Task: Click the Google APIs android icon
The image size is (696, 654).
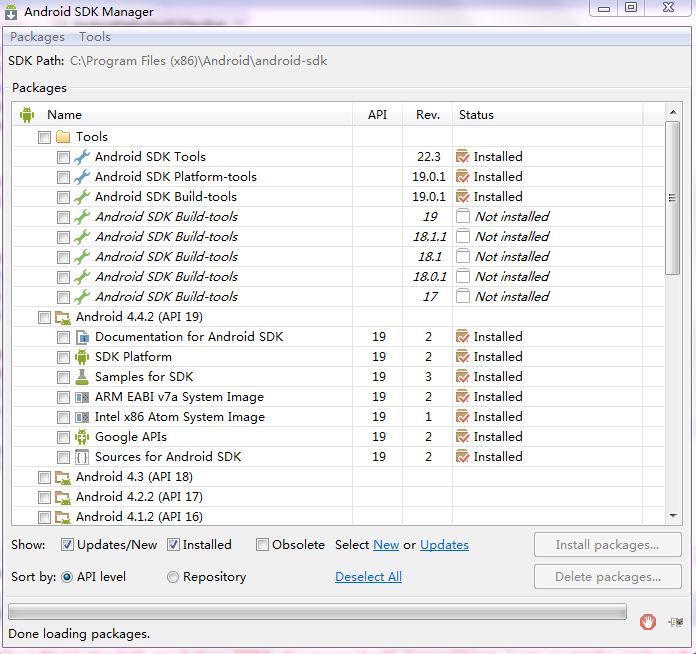Action: (x=82, y=437)
